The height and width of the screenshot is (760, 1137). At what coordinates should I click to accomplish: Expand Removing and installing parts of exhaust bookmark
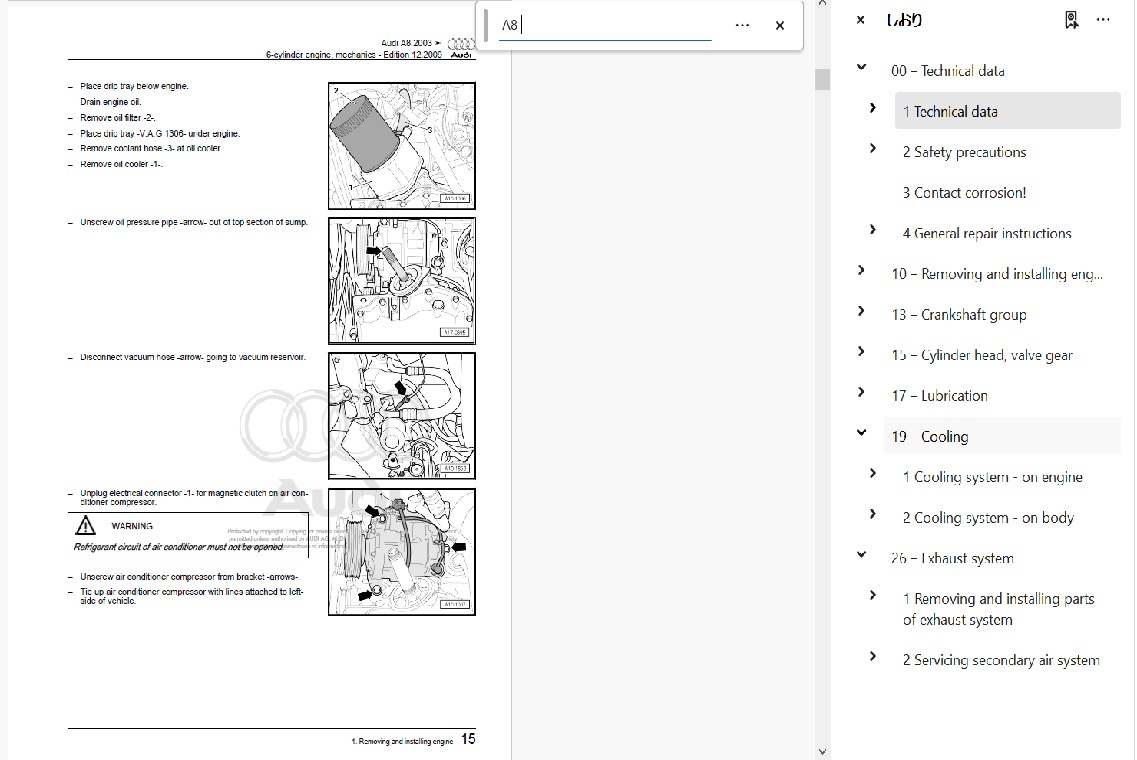click(x=872, y=595)
